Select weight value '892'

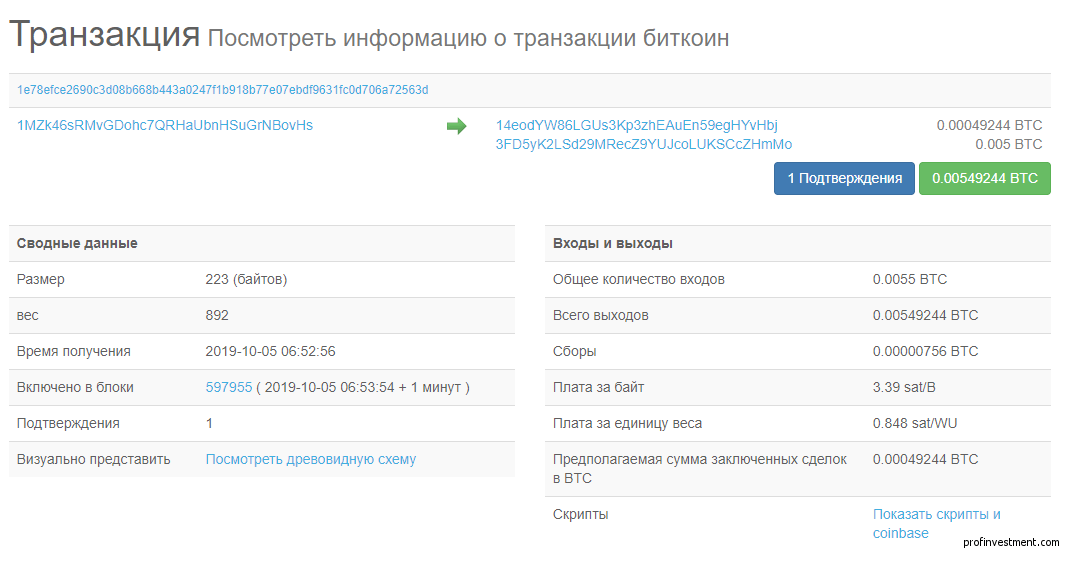click(x=217, y=315)
